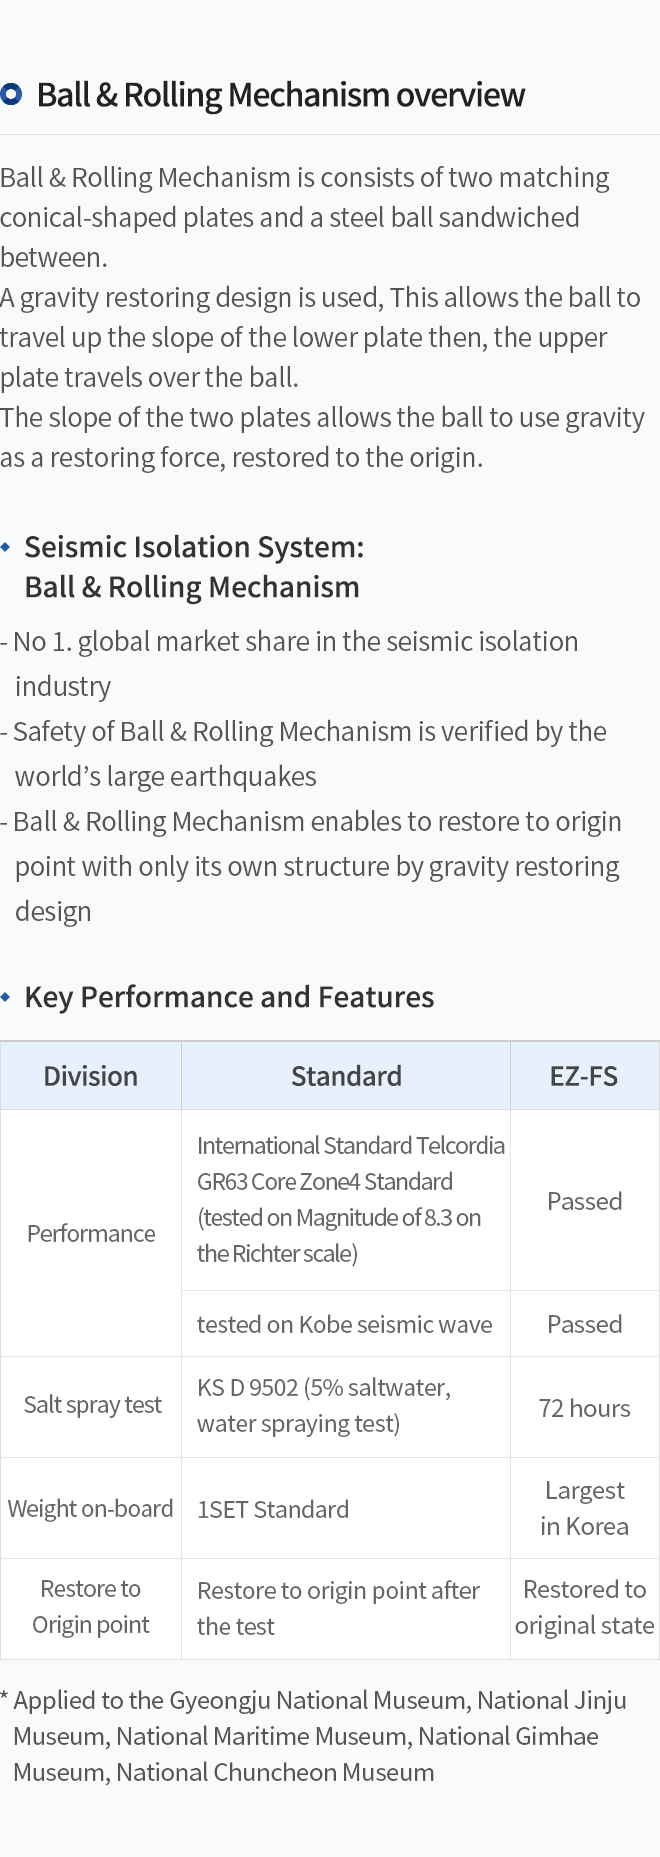Click the Largest in Korea result cell
Viewport: 660px width, 1857px height.
coord(584,1508)
